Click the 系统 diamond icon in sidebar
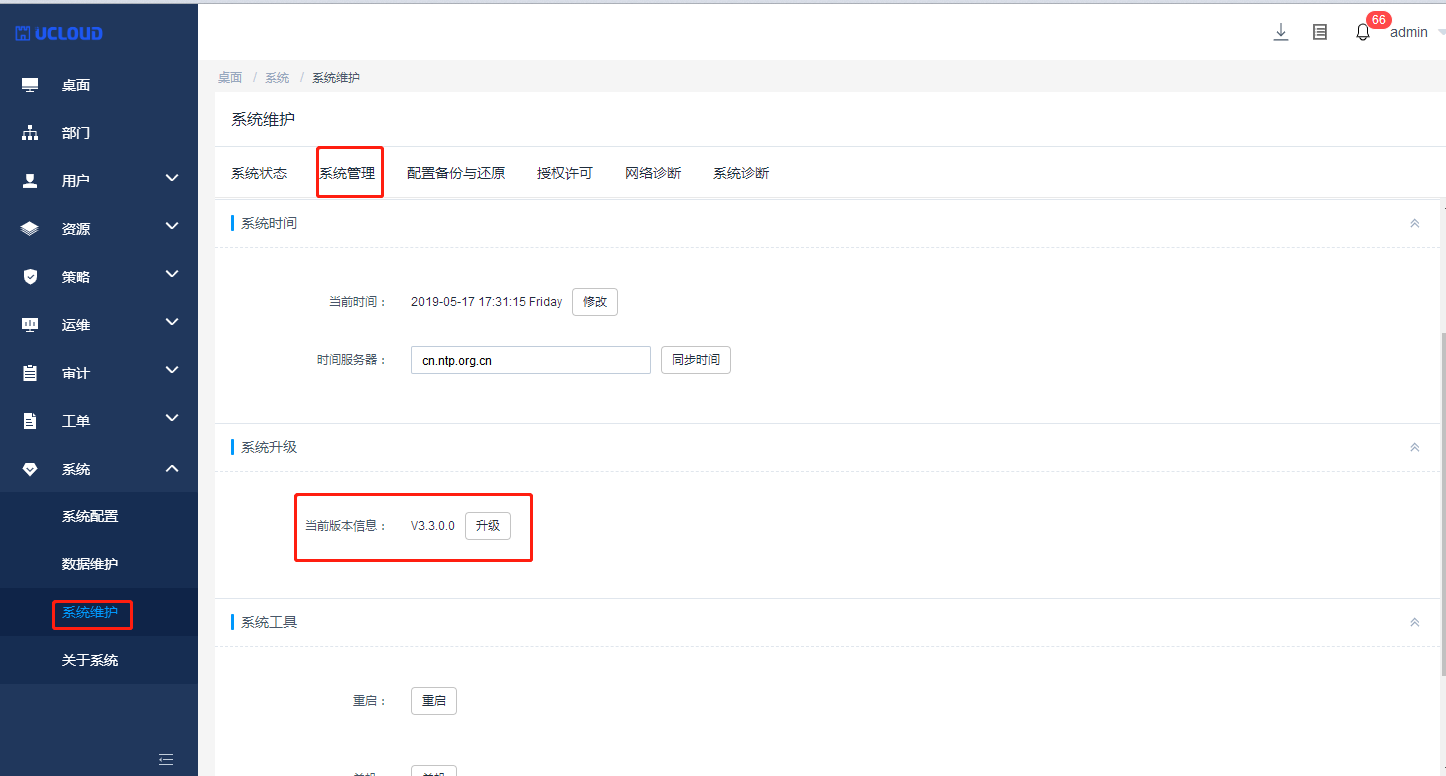The height and width of the screenshot is (776, 1446). pyautogui.click(x=30, y=469)
